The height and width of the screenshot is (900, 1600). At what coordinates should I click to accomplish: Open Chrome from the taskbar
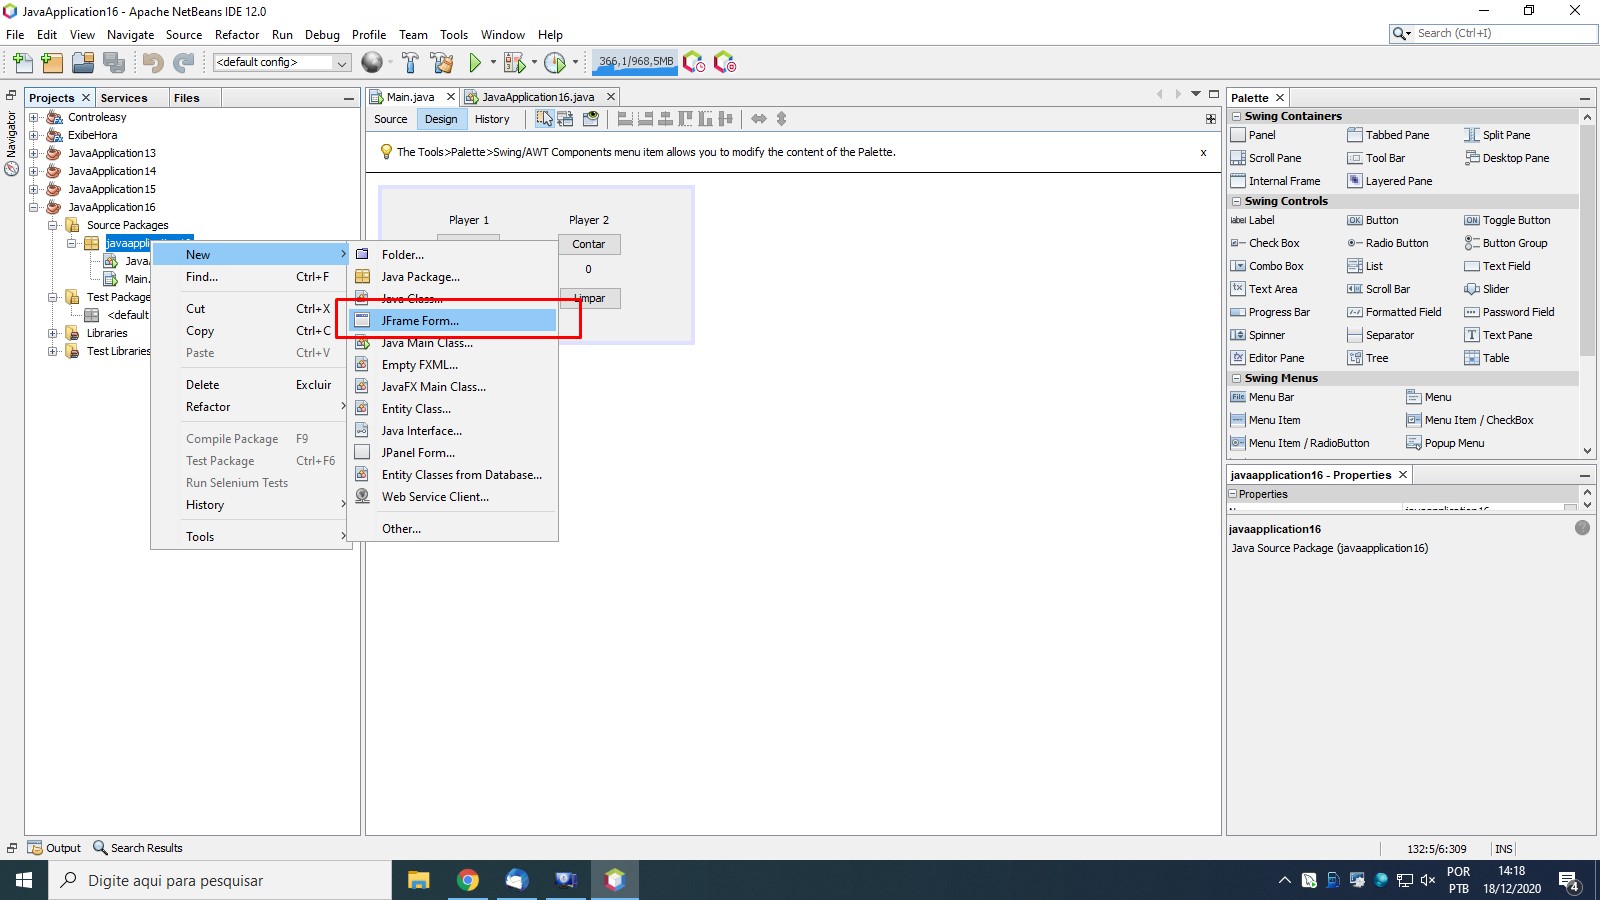467,880
